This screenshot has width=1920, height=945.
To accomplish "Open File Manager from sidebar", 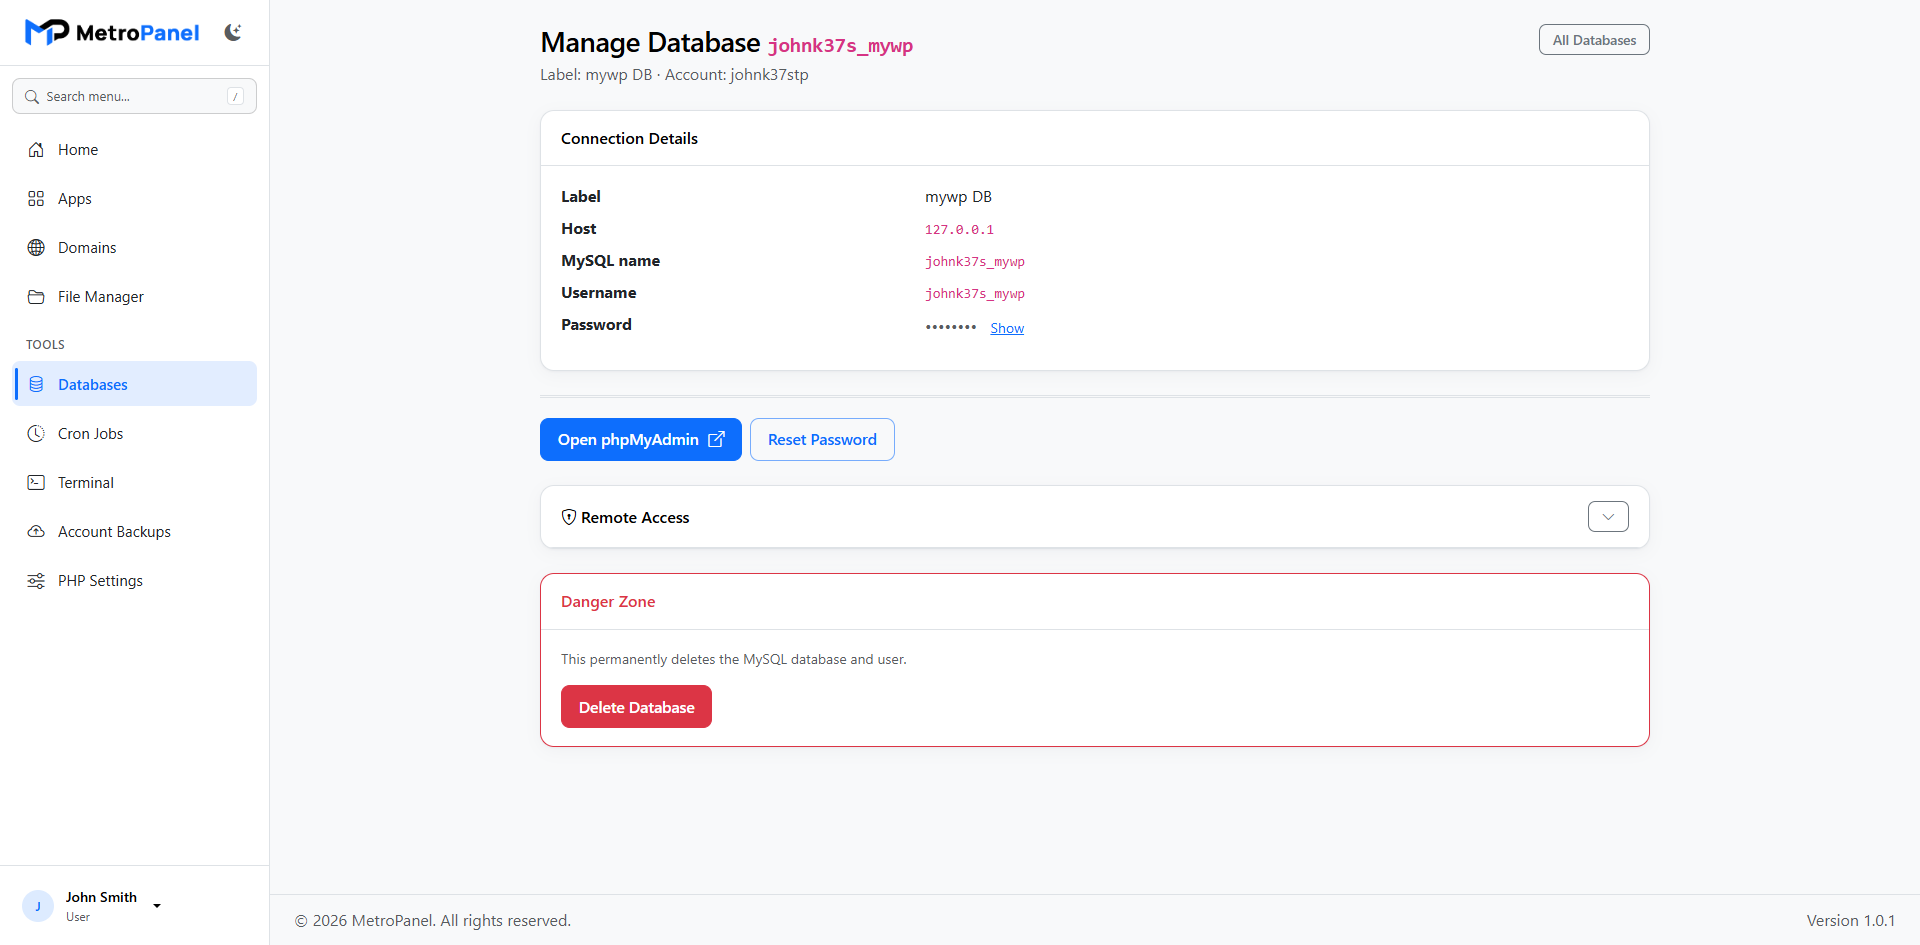I will (134, 297).
